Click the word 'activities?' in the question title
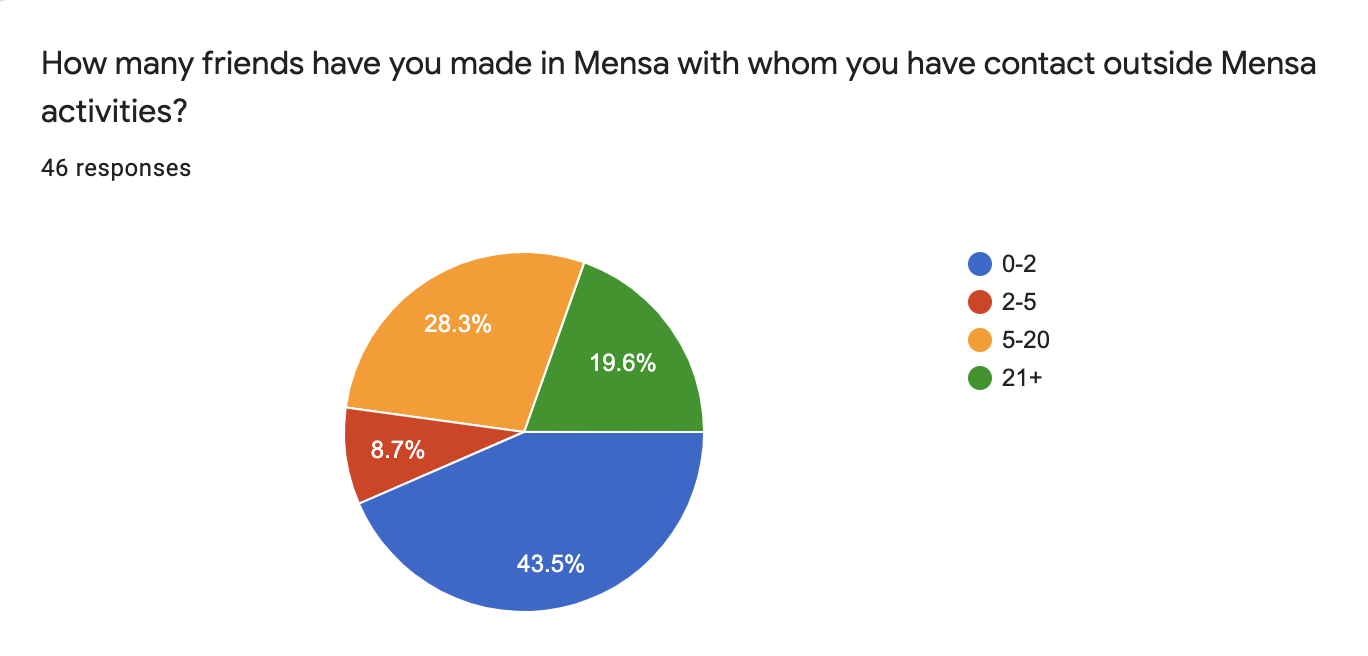 click(x=114, y=112)
